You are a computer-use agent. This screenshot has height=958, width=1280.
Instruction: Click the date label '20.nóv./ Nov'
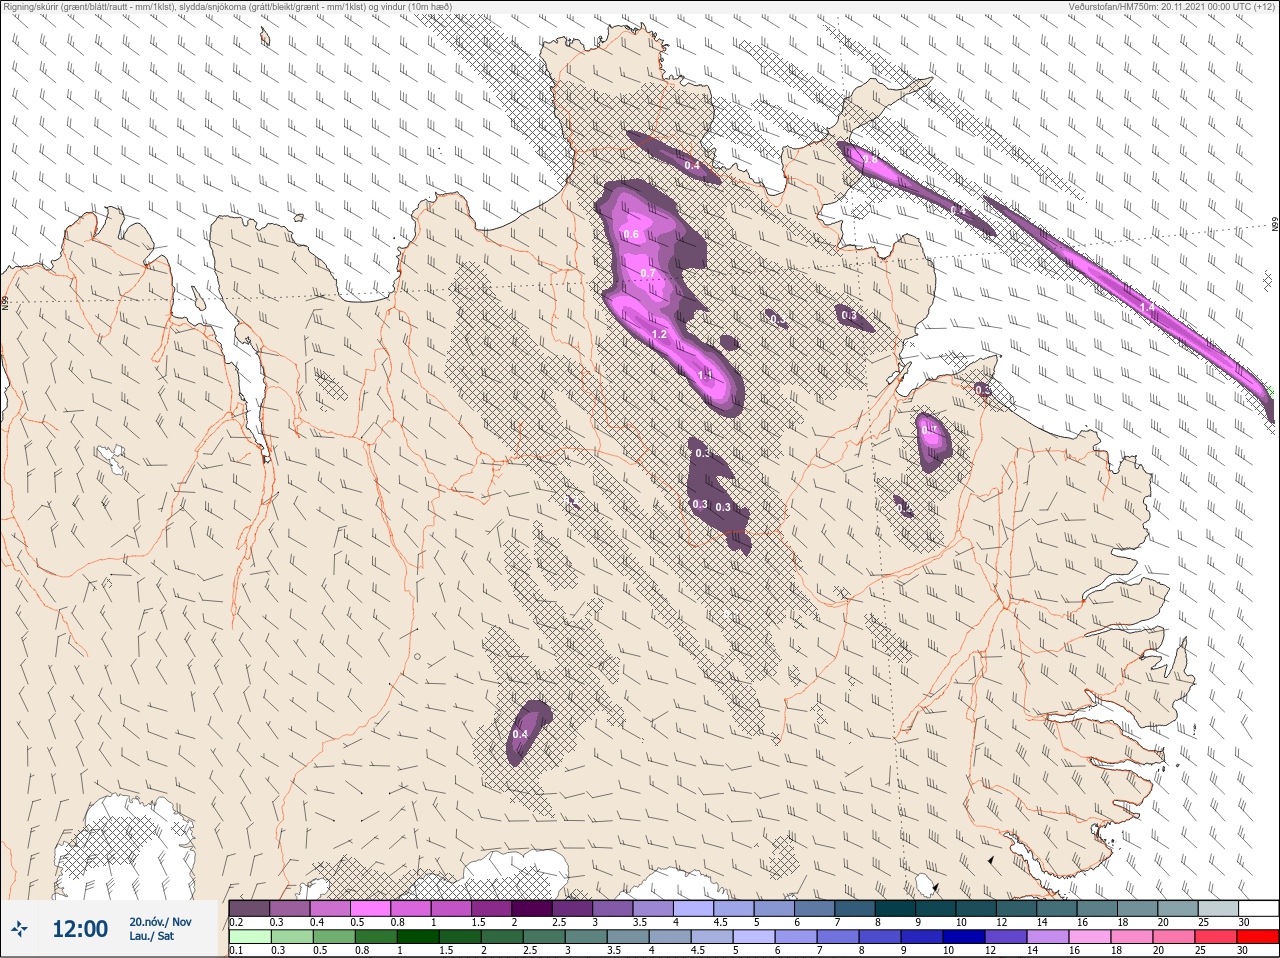160,922
